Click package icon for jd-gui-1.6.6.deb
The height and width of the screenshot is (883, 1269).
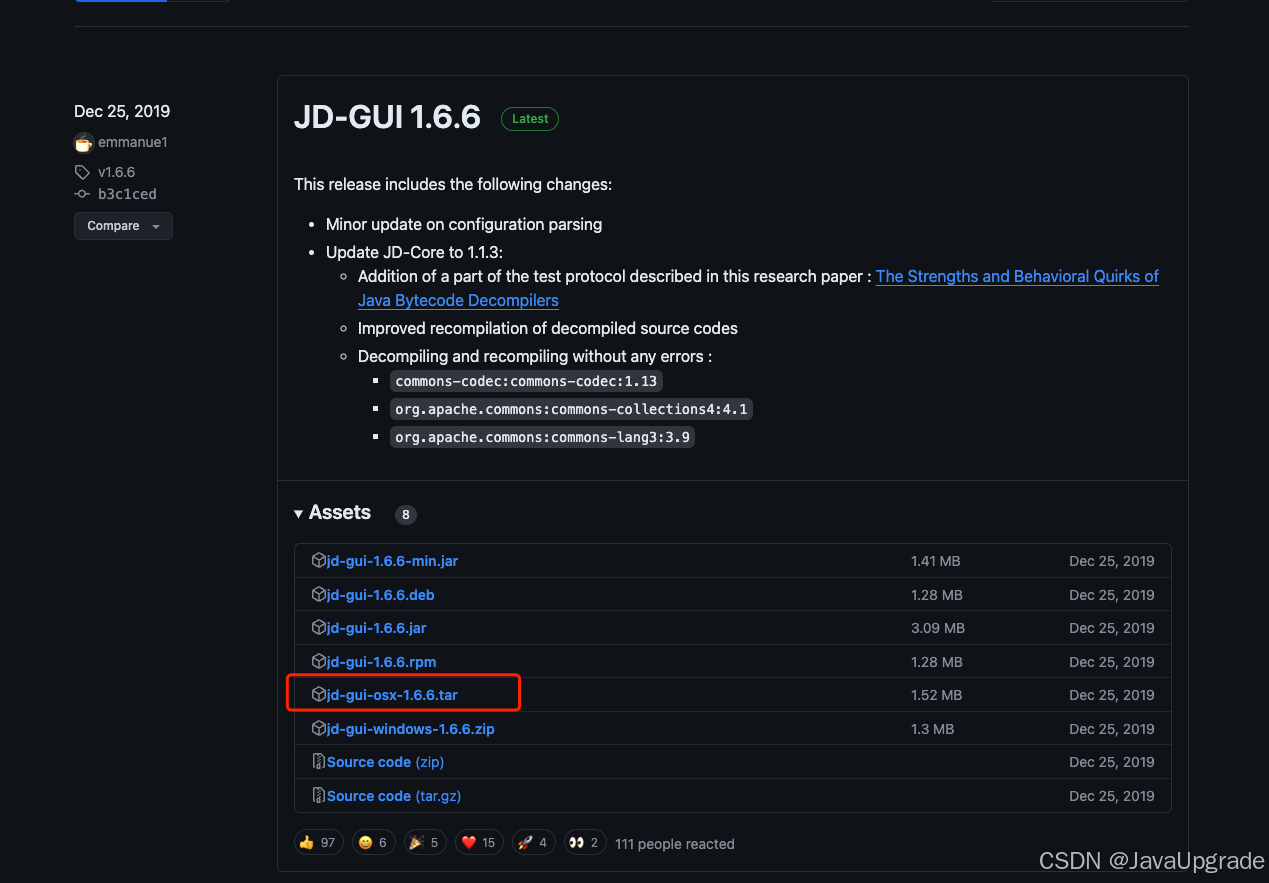319,594
